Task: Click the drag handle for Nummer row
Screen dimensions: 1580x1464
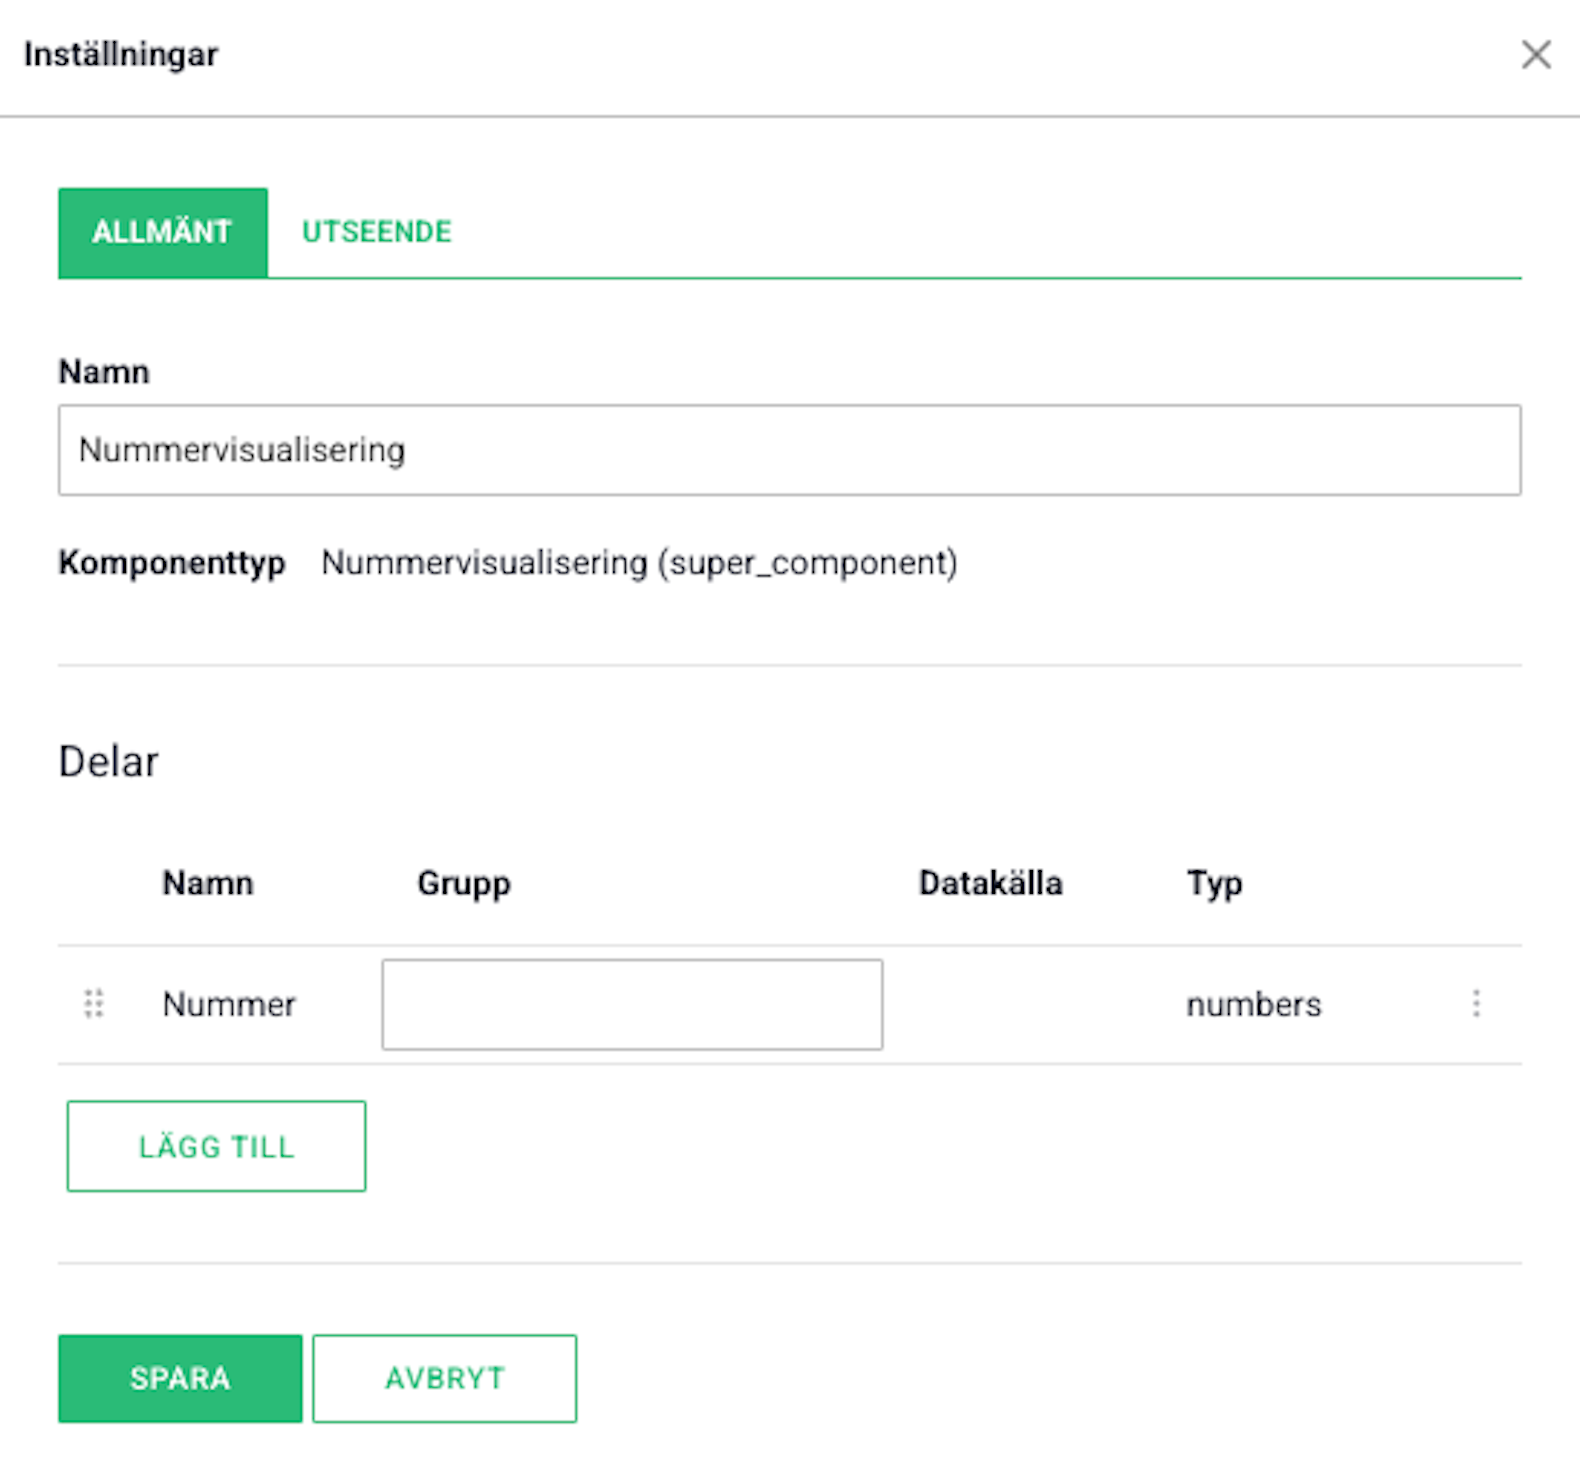Action: click(94, 1003)
